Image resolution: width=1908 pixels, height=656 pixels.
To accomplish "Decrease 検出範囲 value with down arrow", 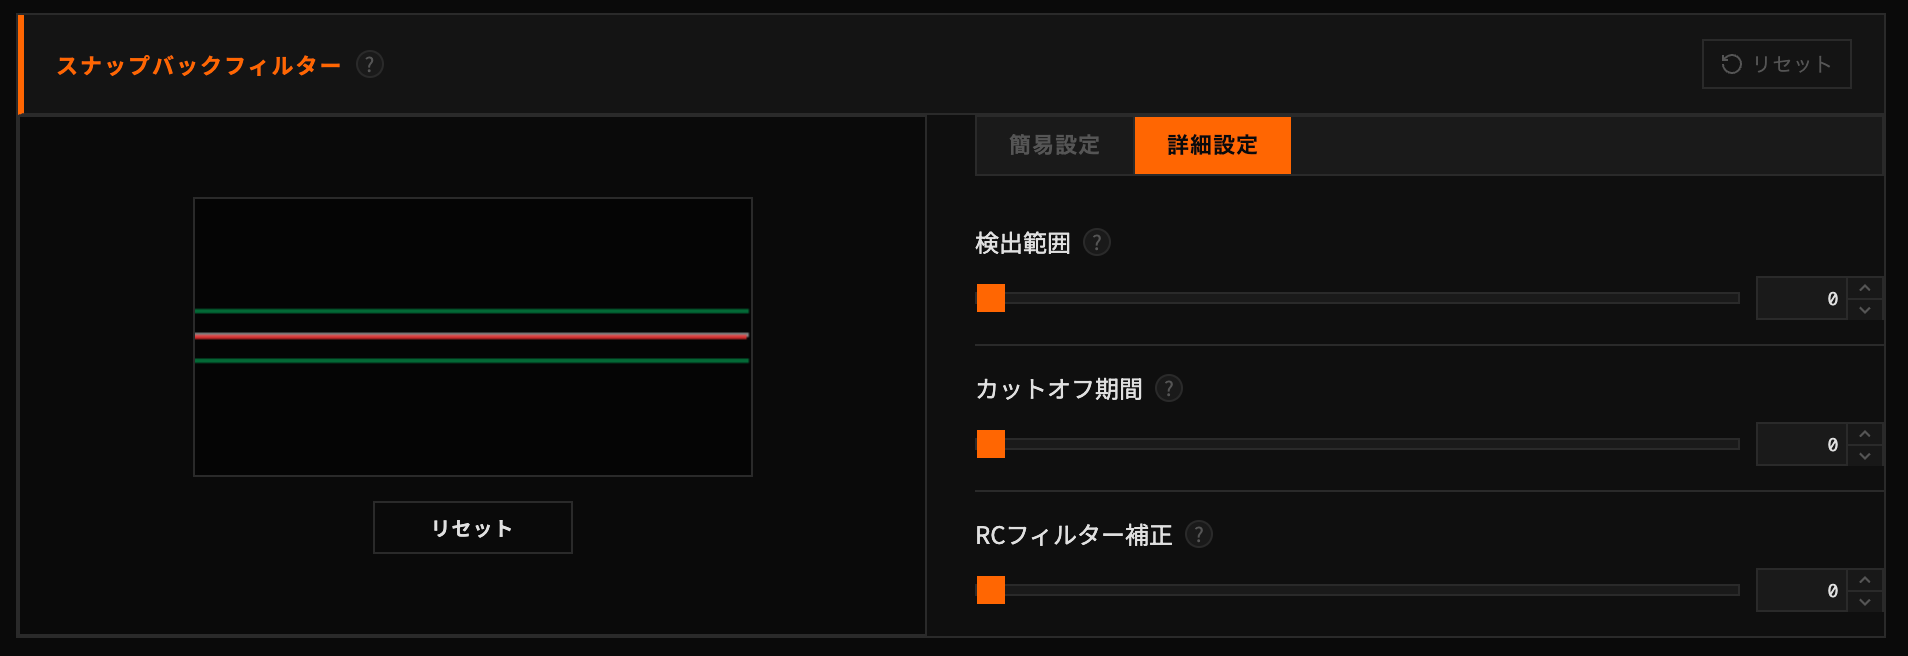I will tap(1865, 310).
